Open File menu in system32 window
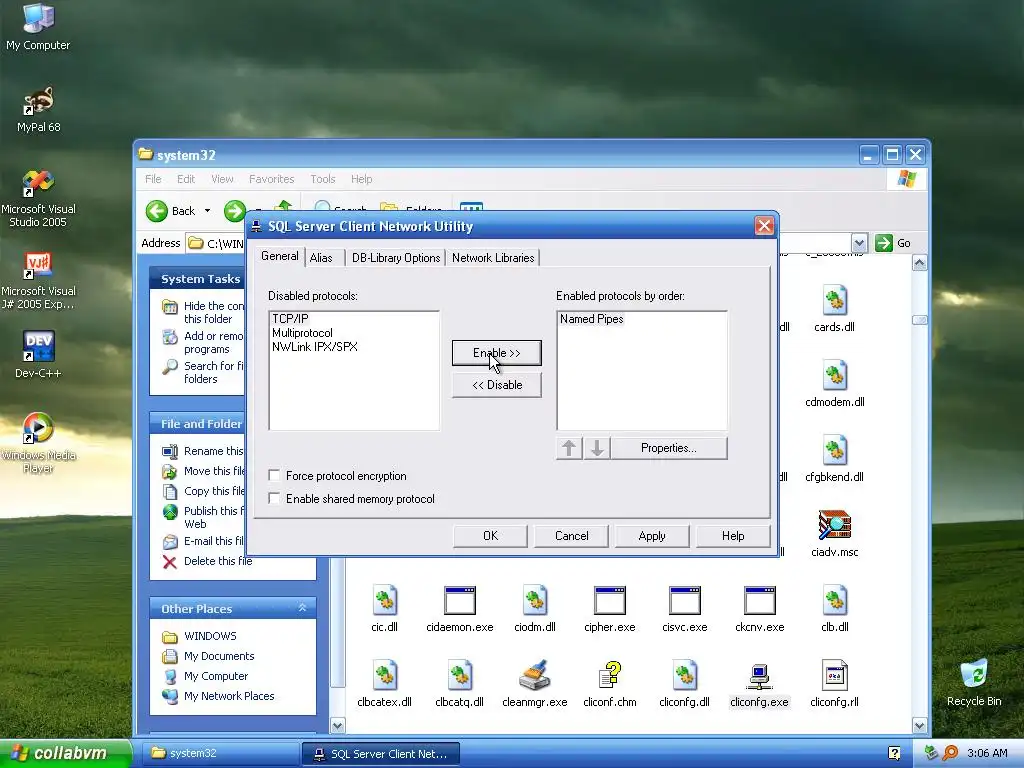1024x768 pixels. [153, 179]
